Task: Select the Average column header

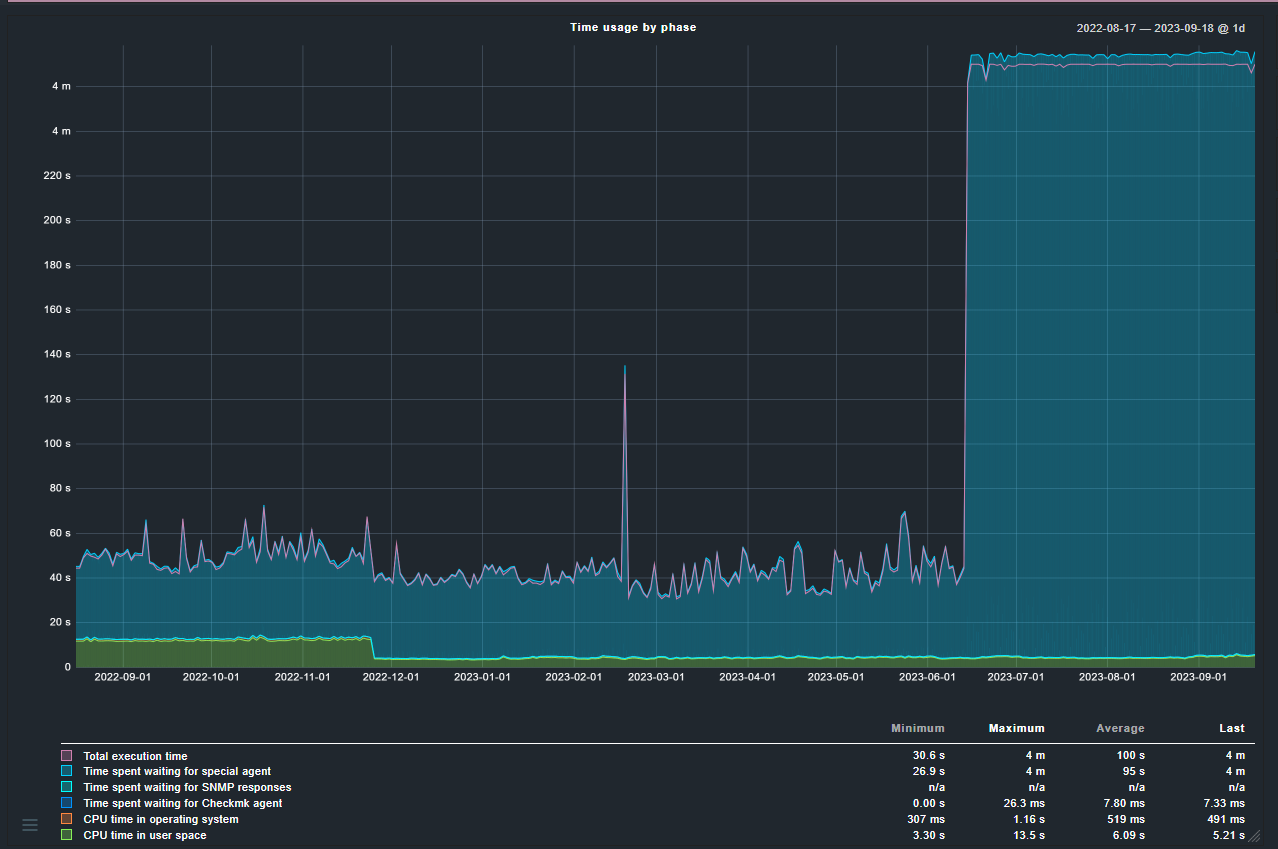Action: [x=1119, y=728]
